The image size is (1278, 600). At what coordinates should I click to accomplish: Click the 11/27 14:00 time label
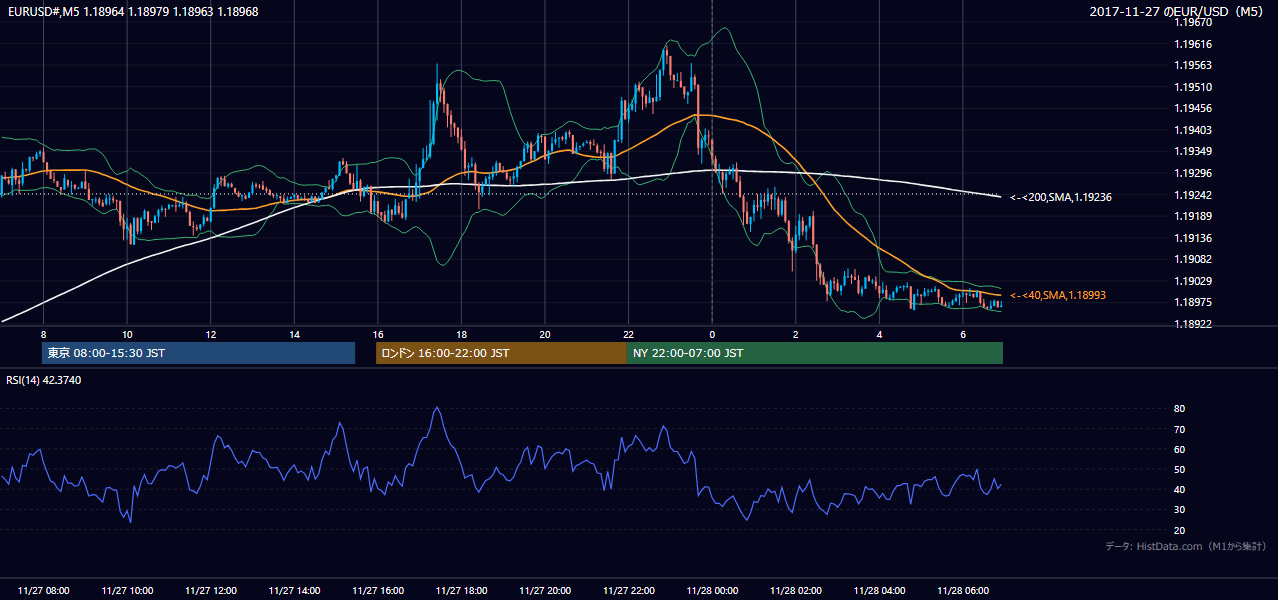pyautogui.click(x=294, y=591)
